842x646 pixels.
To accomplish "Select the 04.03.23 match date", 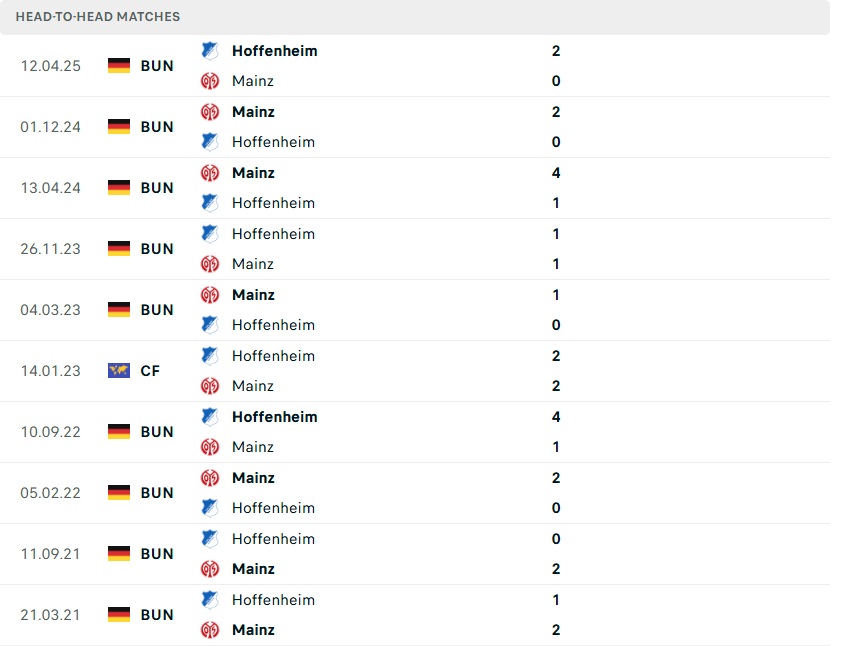I will coord(50,310).
